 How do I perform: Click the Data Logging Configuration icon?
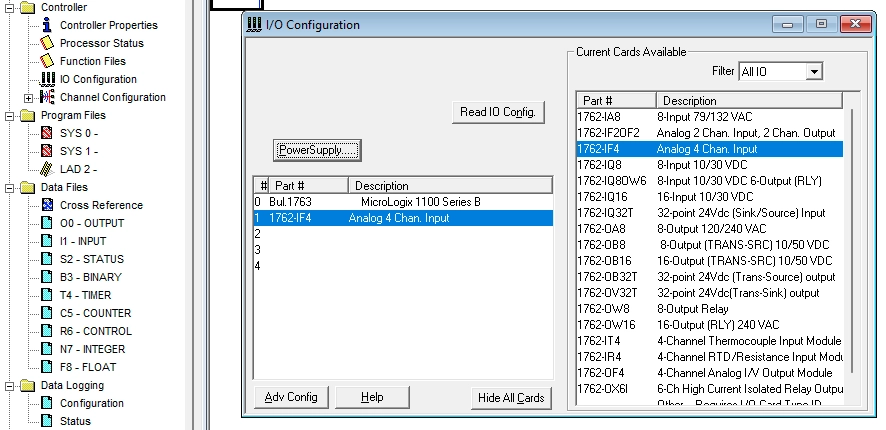[47, 403]
